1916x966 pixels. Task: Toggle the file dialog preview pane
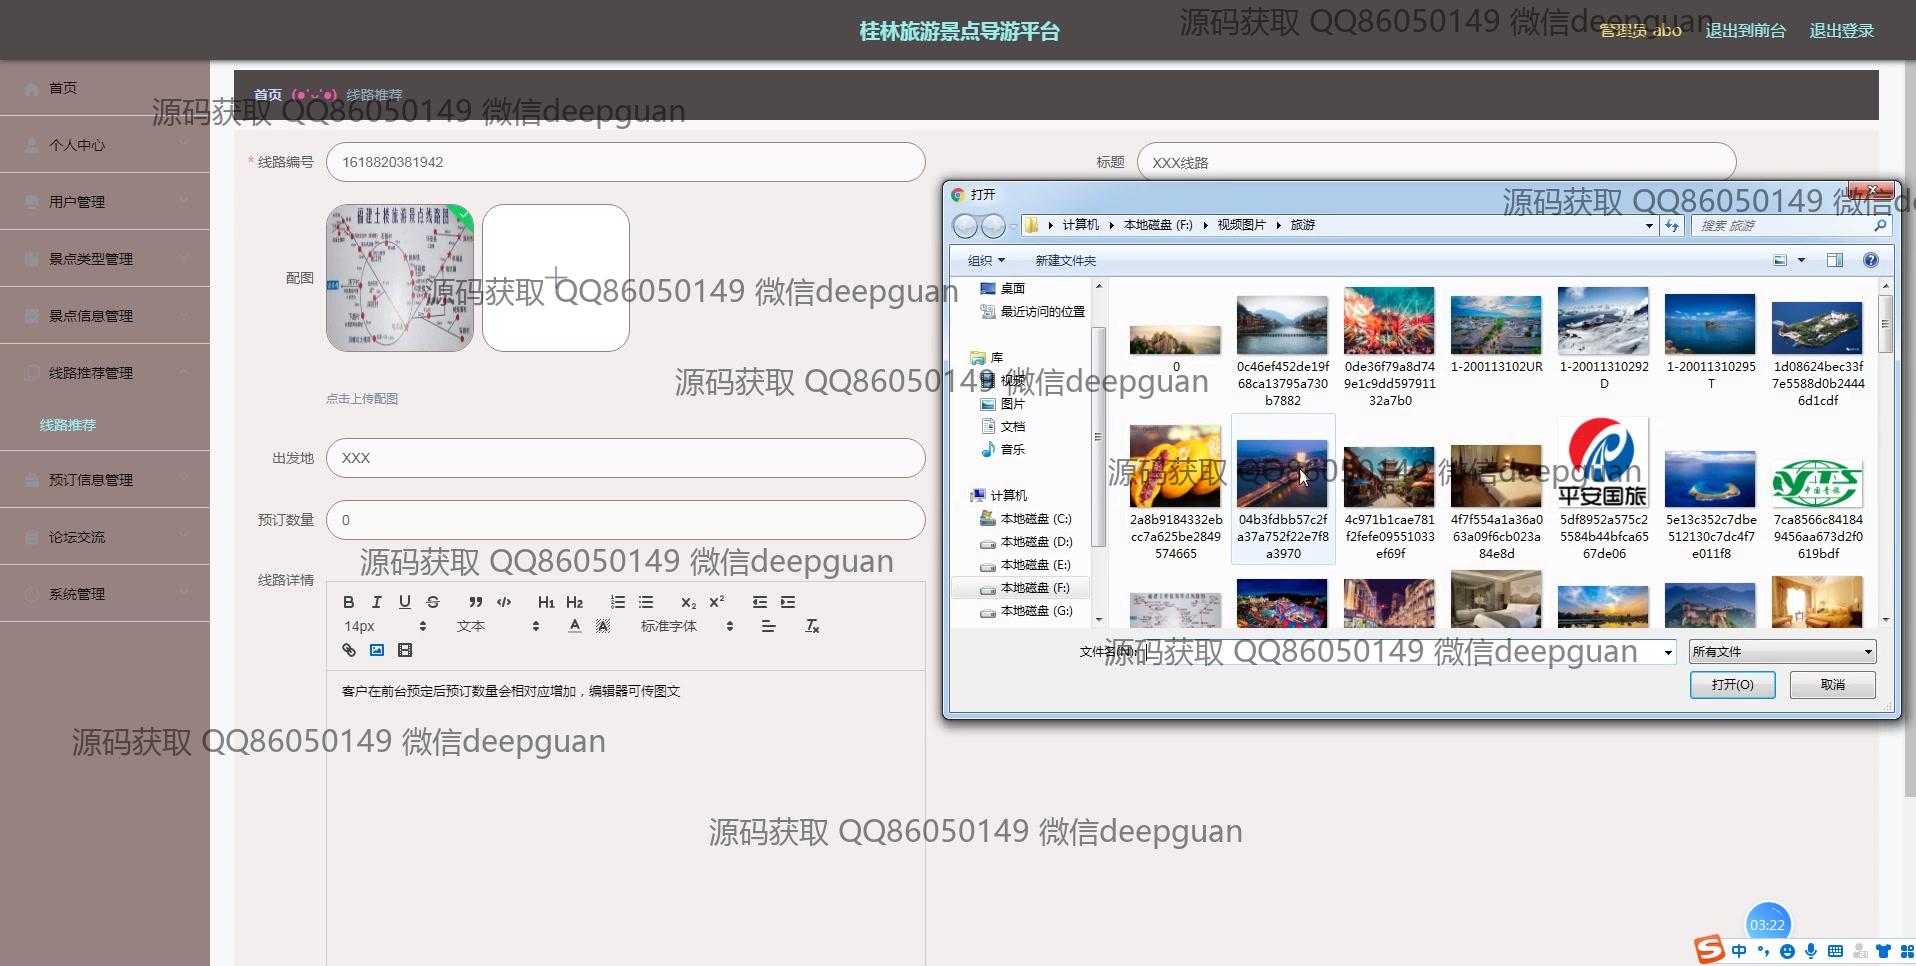click(1834, 260)
